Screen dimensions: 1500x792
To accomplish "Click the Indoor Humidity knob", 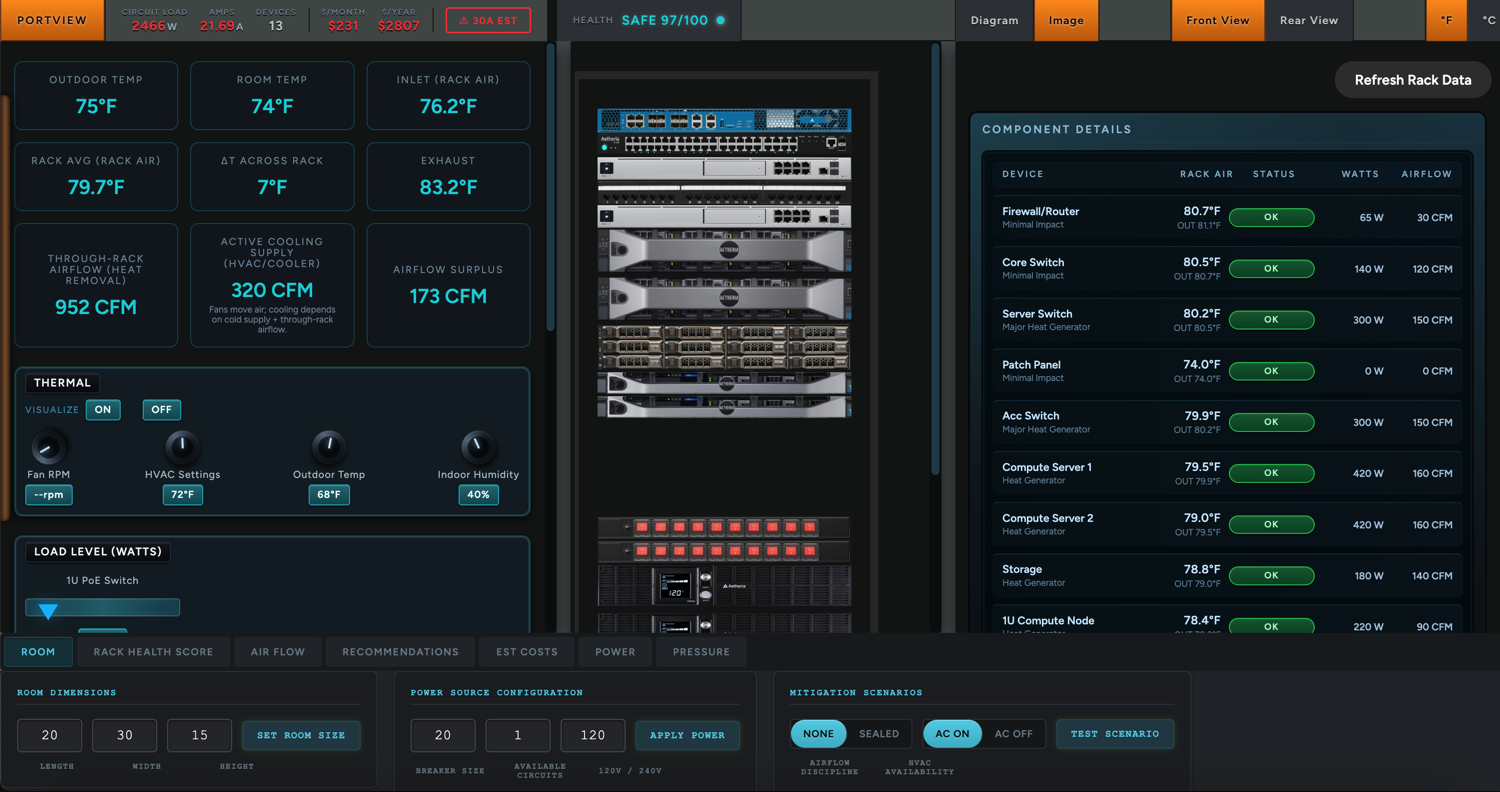I will coord(478,449).
